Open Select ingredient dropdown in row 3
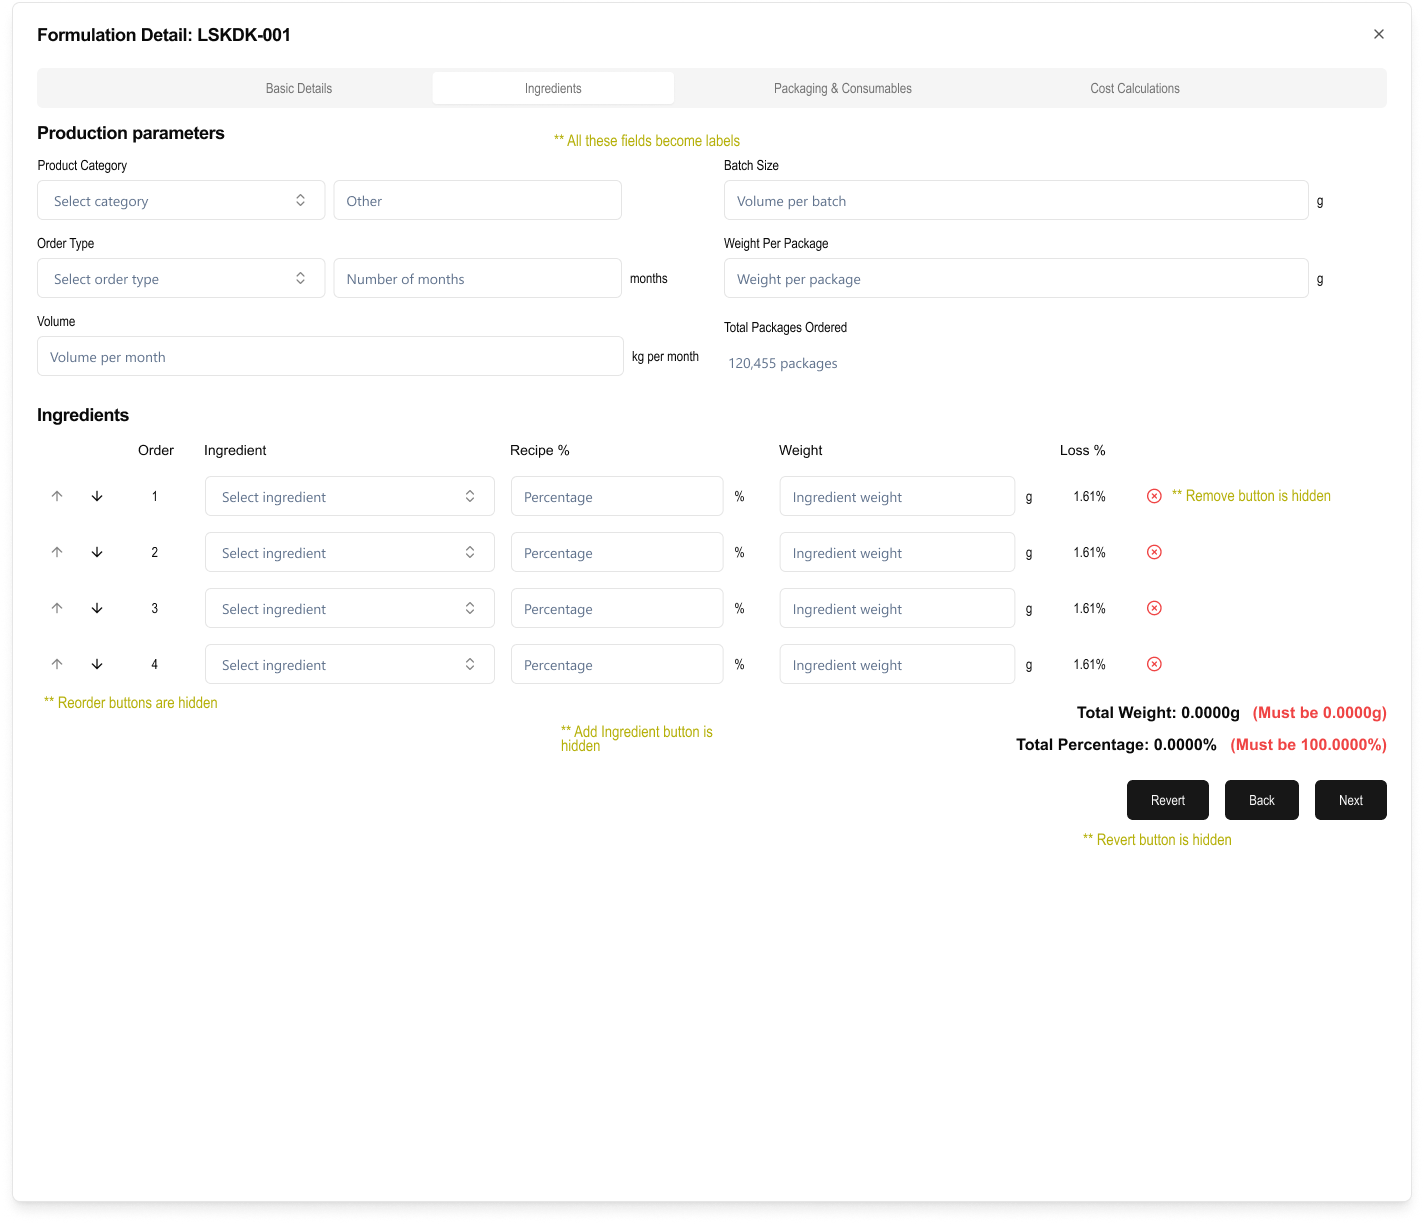This screenshot has height=1224, width=1424. [x=350, y=608]
